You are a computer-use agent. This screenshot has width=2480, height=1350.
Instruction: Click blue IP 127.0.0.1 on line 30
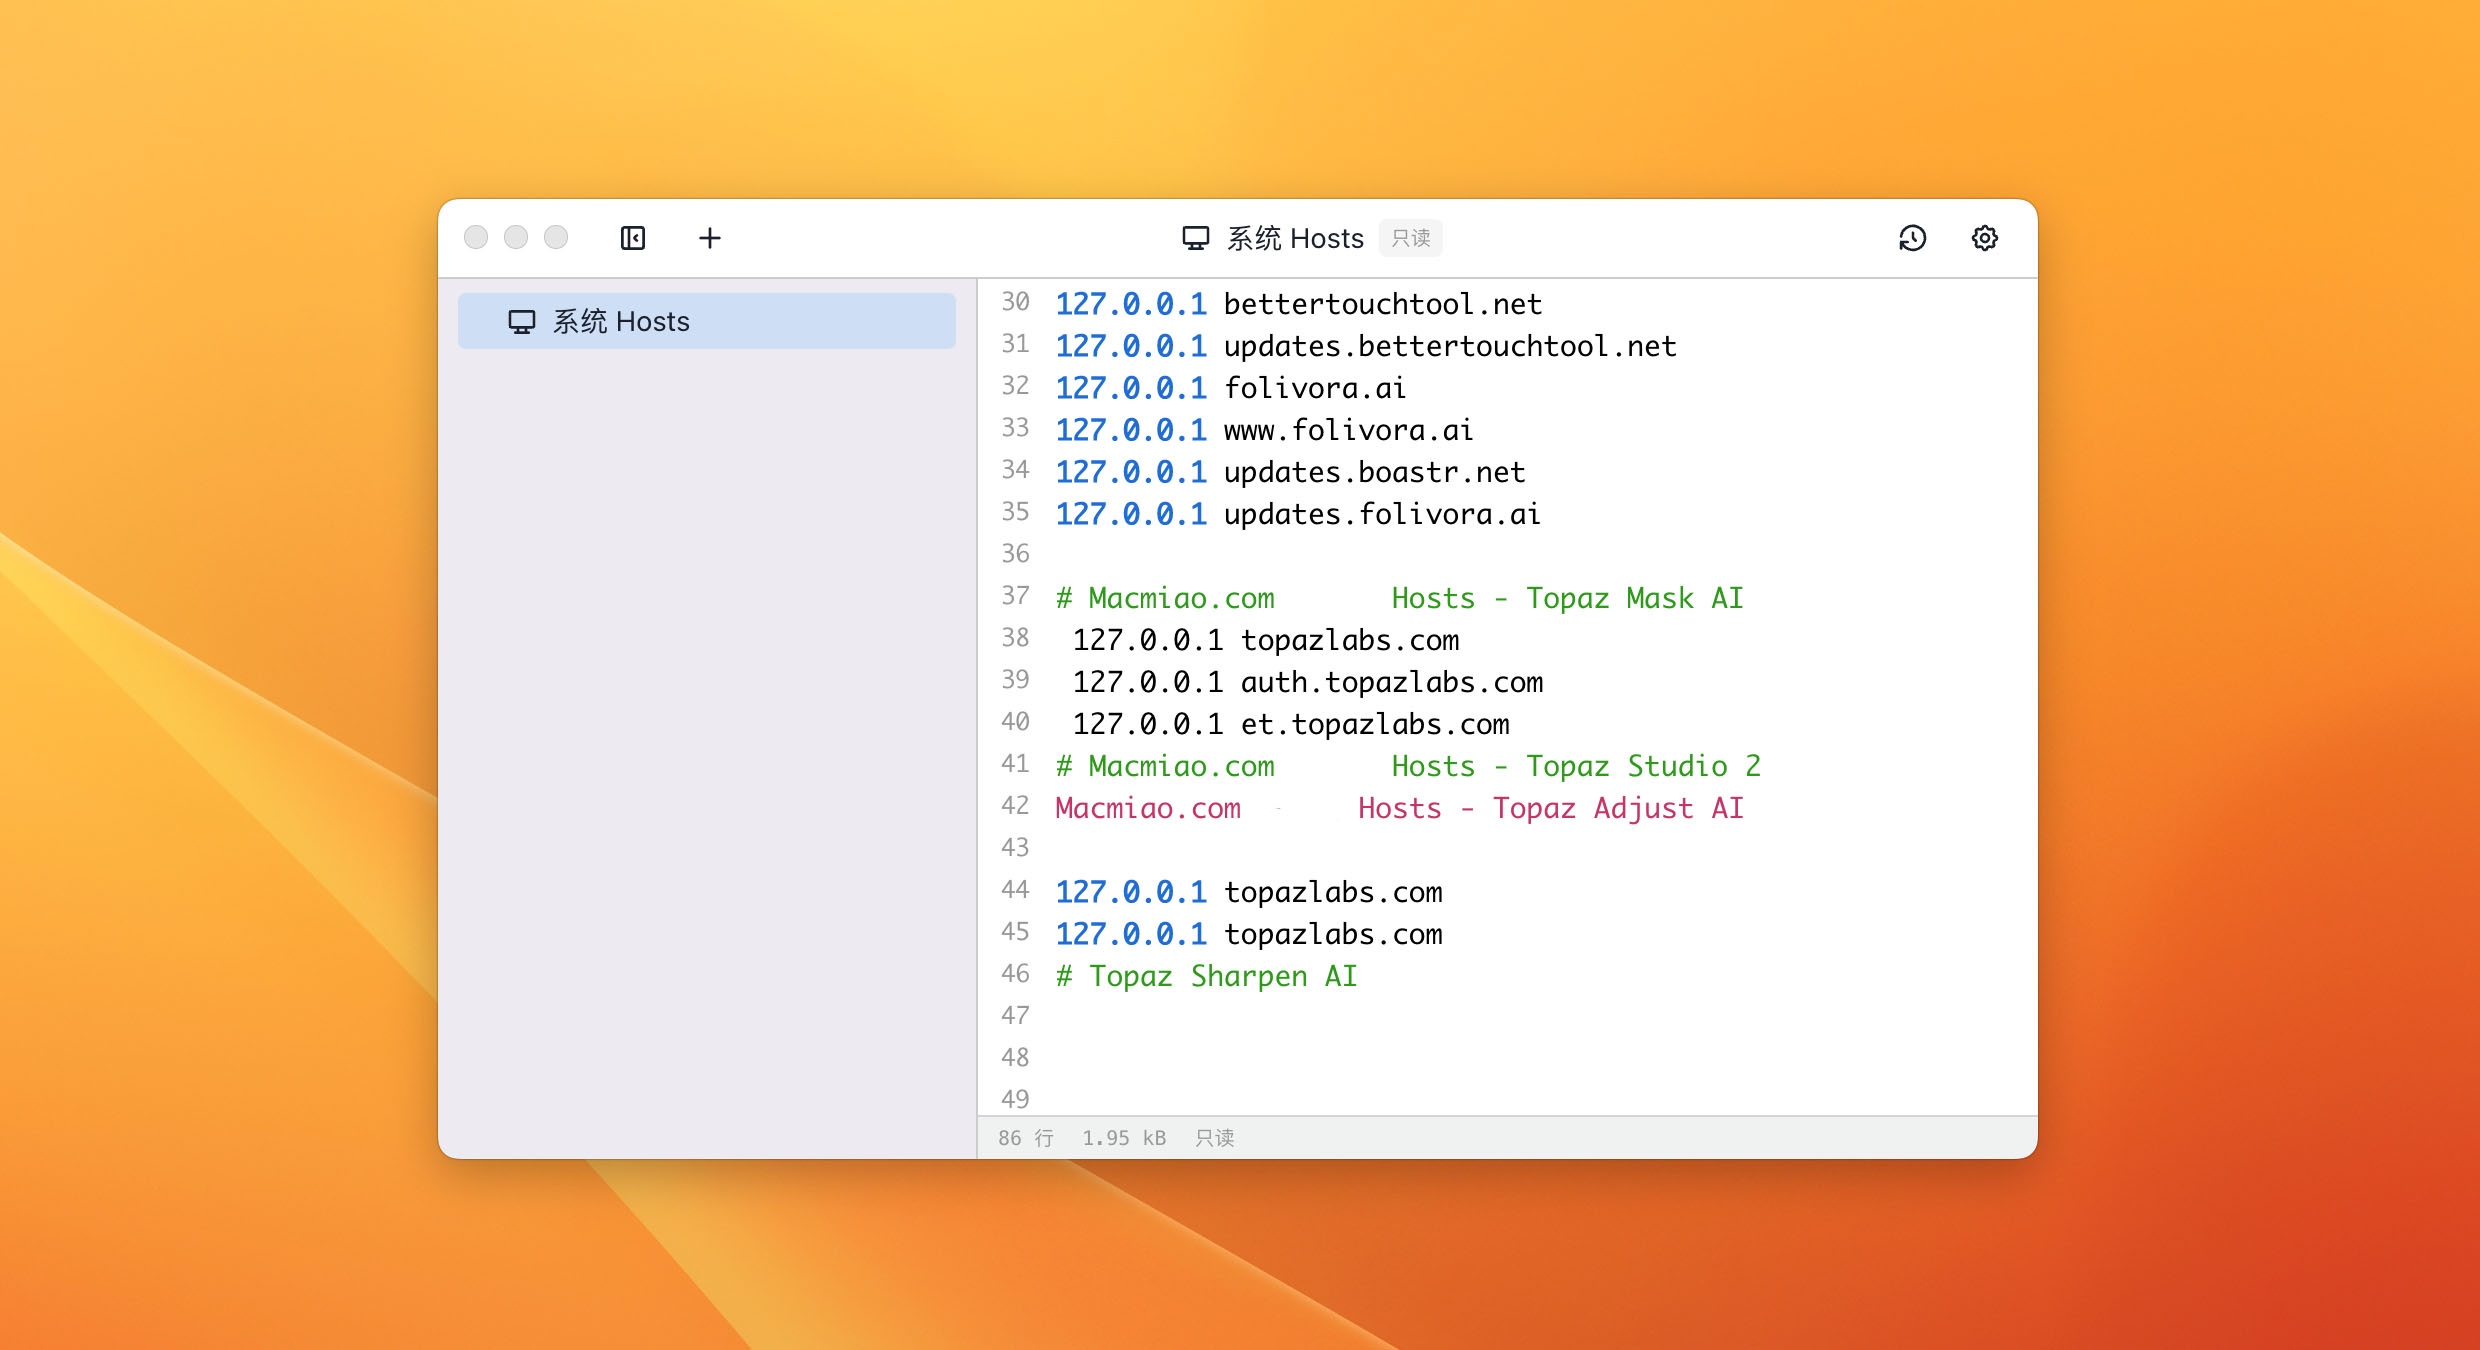1131,304
